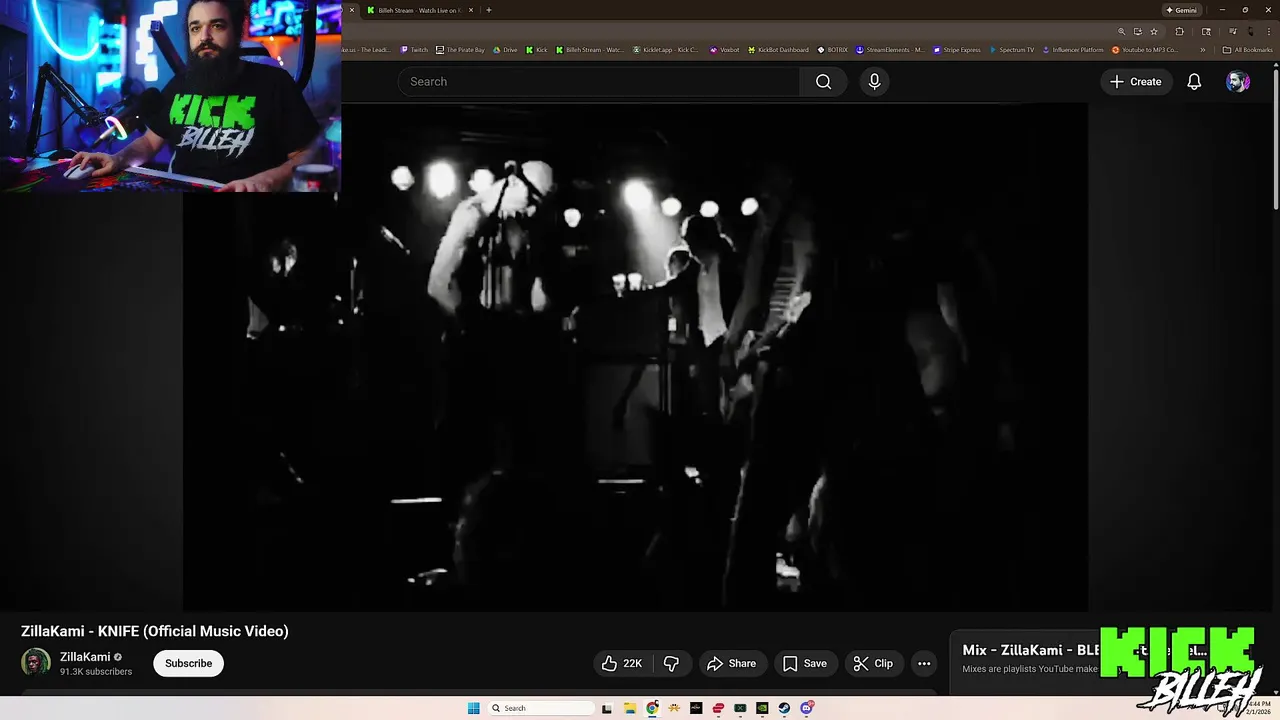Open Discord from the taskbar
The height and width of the screenshot is (720, 1280).
[806, 708]
